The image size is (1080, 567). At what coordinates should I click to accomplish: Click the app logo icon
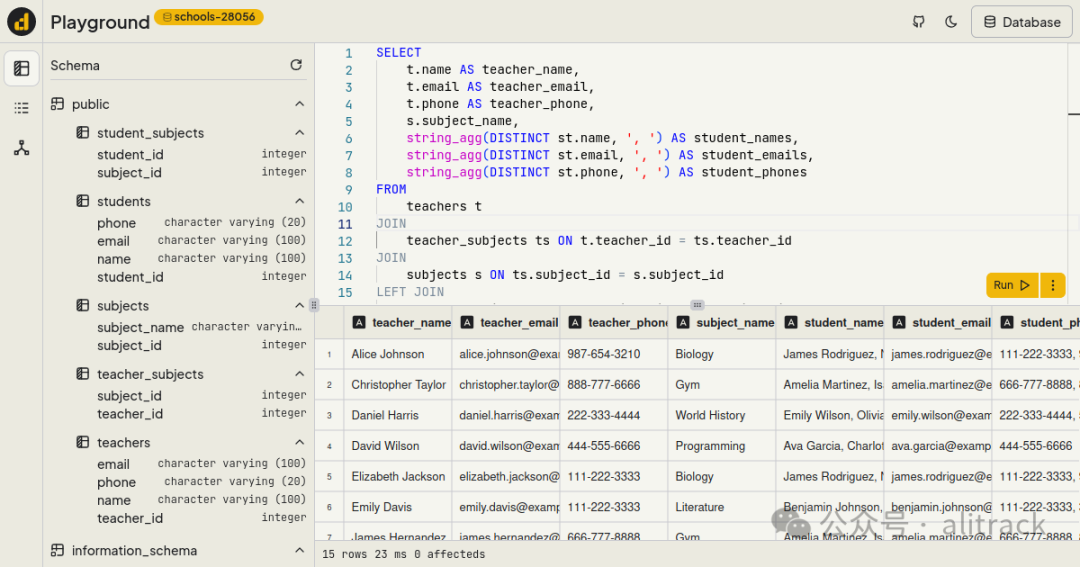(21, 22)
